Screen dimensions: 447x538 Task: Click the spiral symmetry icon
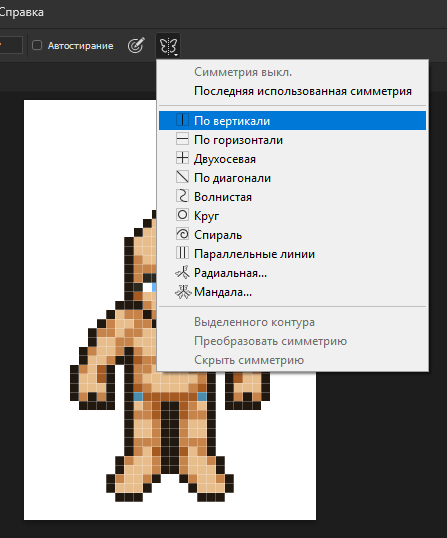pos(182,234)
